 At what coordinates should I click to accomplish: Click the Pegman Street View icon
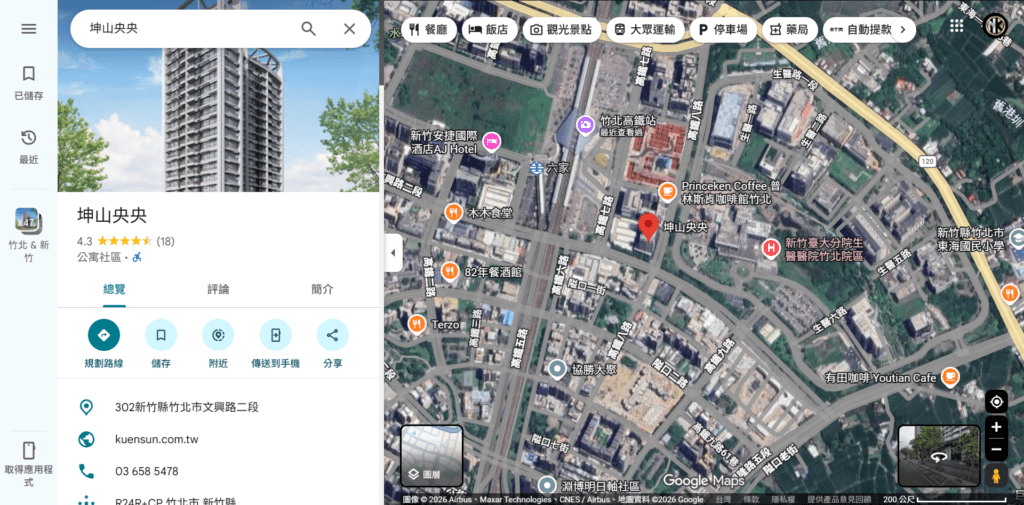point(997,476)
